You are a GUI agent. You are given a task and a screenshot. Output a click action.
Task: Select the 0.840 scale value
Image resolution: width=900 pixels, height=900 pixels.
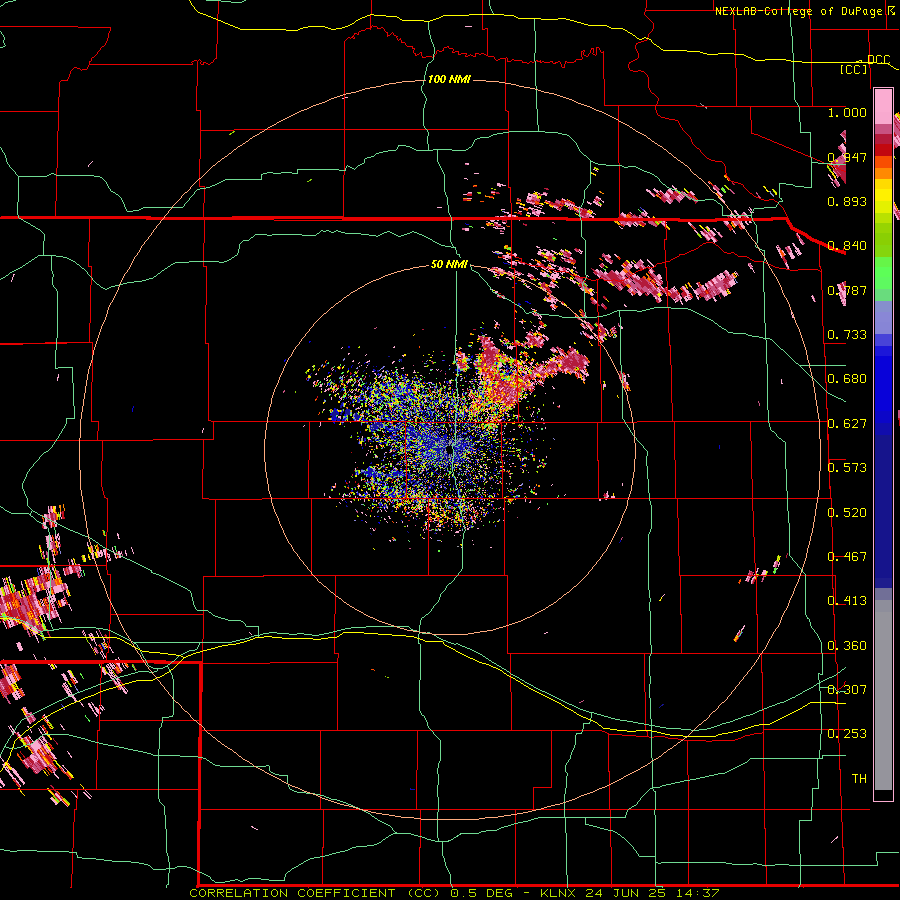[x=847, y=246]
